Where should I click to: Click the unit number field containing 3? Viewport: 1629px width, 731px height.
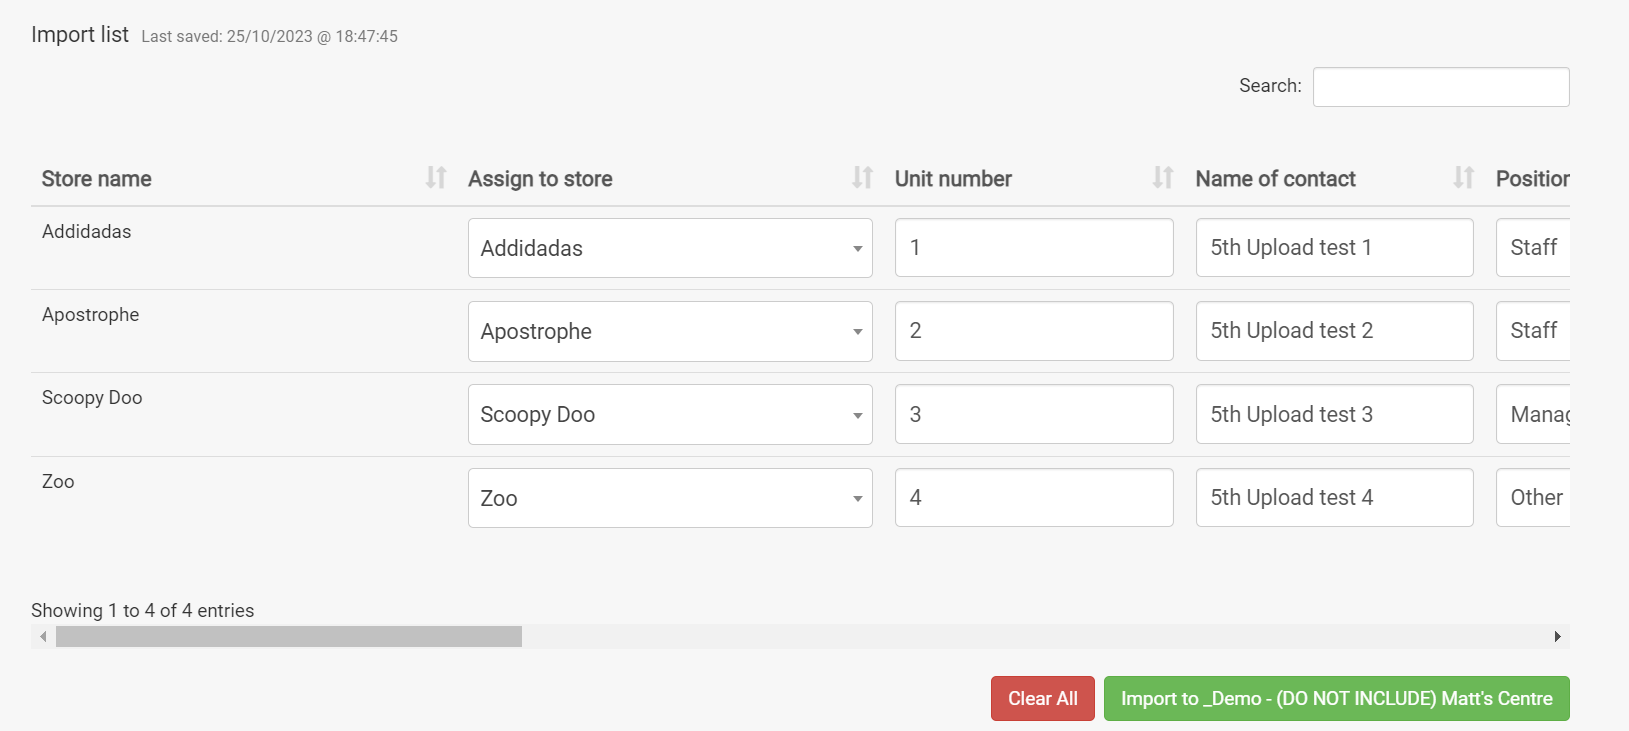click(1033, 414)
